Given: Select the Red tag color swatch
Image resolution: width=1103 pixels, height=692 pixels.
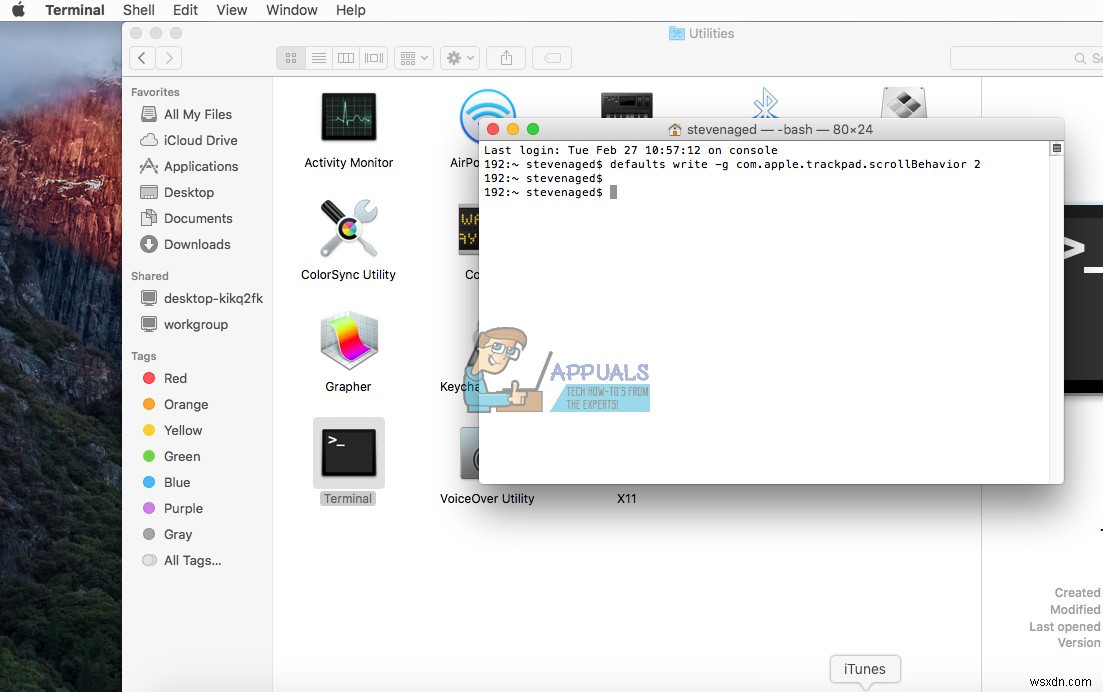Looking at the screenshot, I should click(x=151, y=378).
